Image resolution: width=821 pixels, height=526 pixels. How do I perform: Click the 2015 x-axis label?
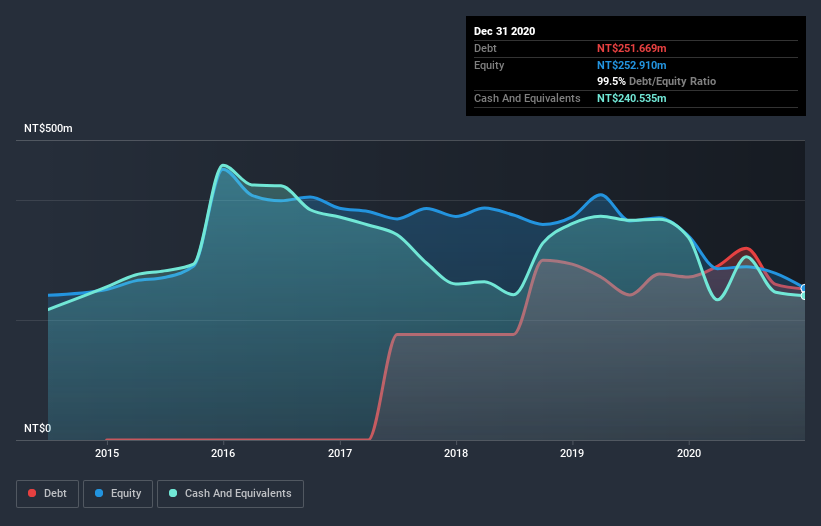click(107, 453)
